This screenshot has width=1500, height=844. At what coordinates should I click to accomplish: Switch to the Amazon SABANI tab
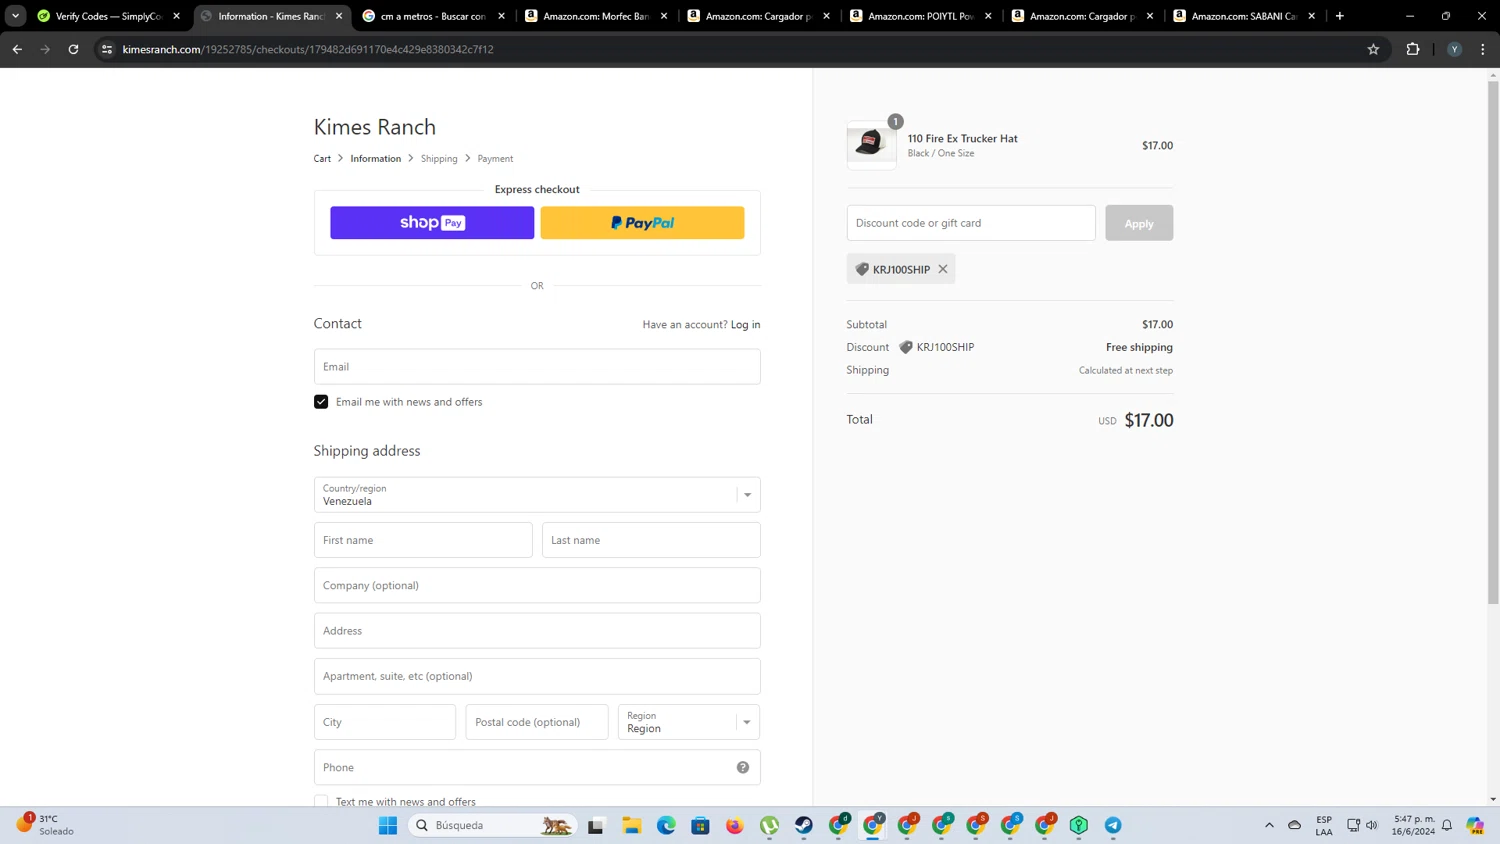[x=1245, y=16]
